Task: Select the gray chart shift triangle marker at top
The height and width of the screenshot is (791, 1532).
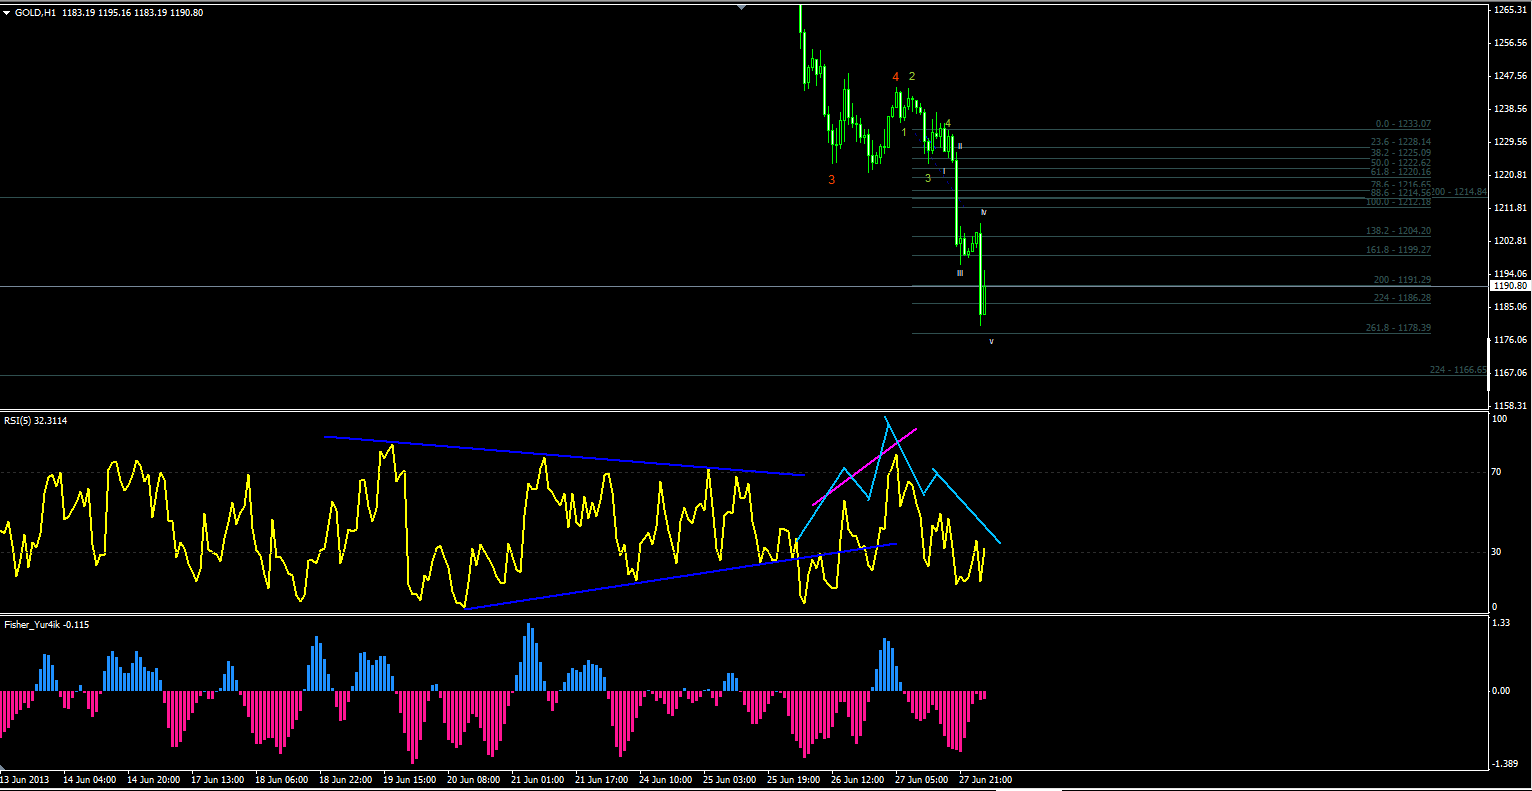Action: 742,7
